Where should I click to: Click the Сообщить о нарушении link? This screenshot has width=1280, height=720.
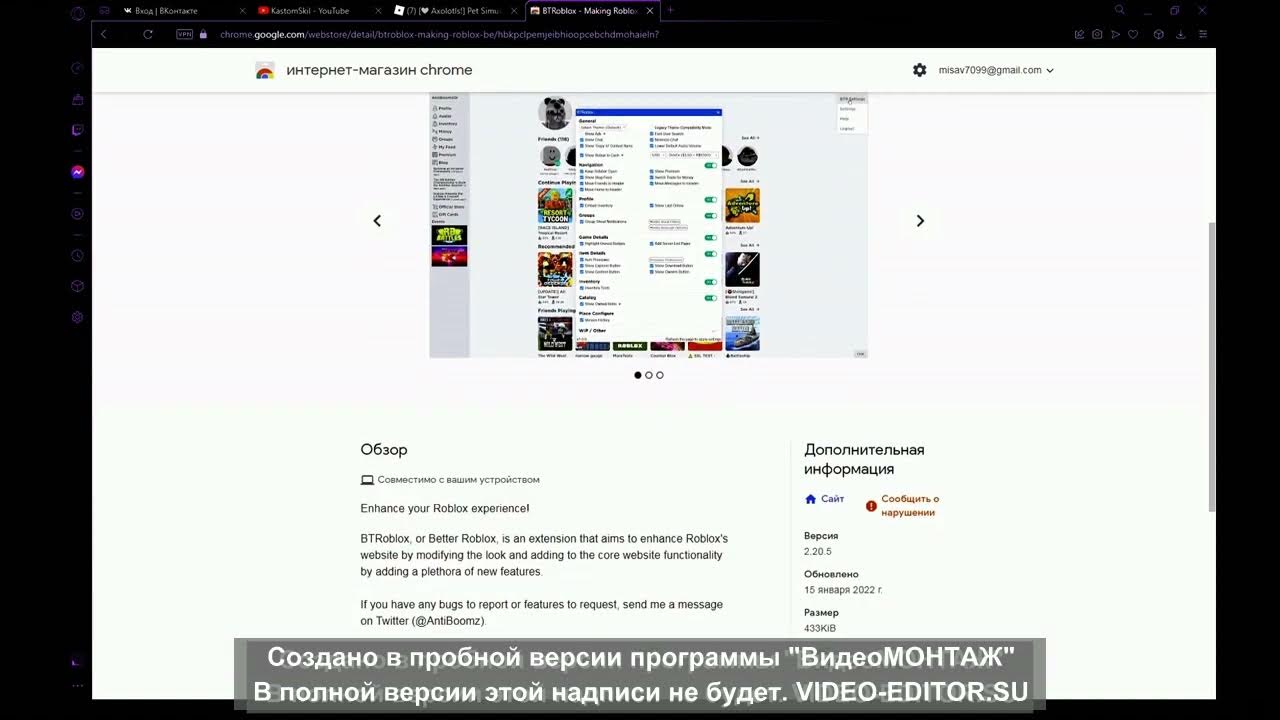click(903, 506)
